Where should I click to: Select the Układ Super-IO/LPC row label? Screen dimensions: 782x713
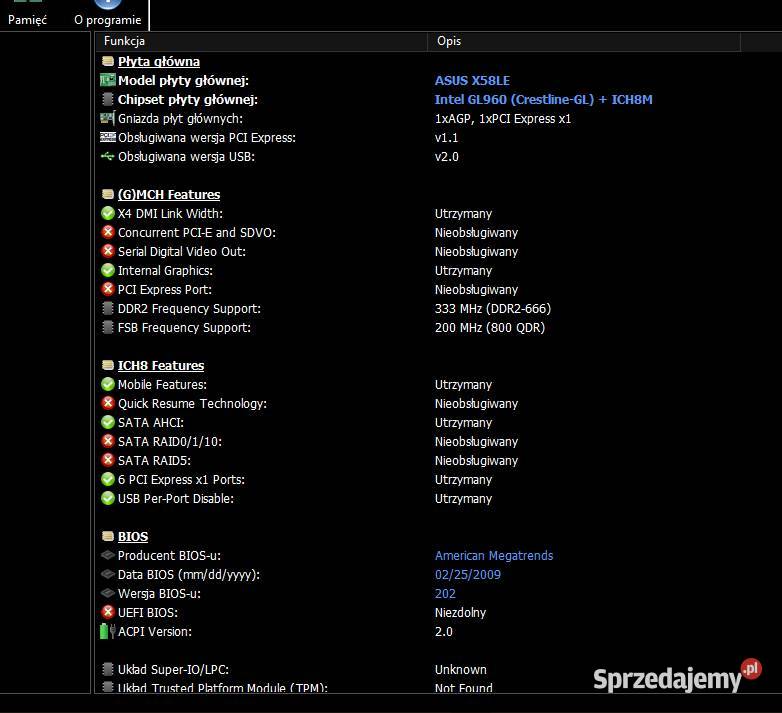click(x=173, y=670)
